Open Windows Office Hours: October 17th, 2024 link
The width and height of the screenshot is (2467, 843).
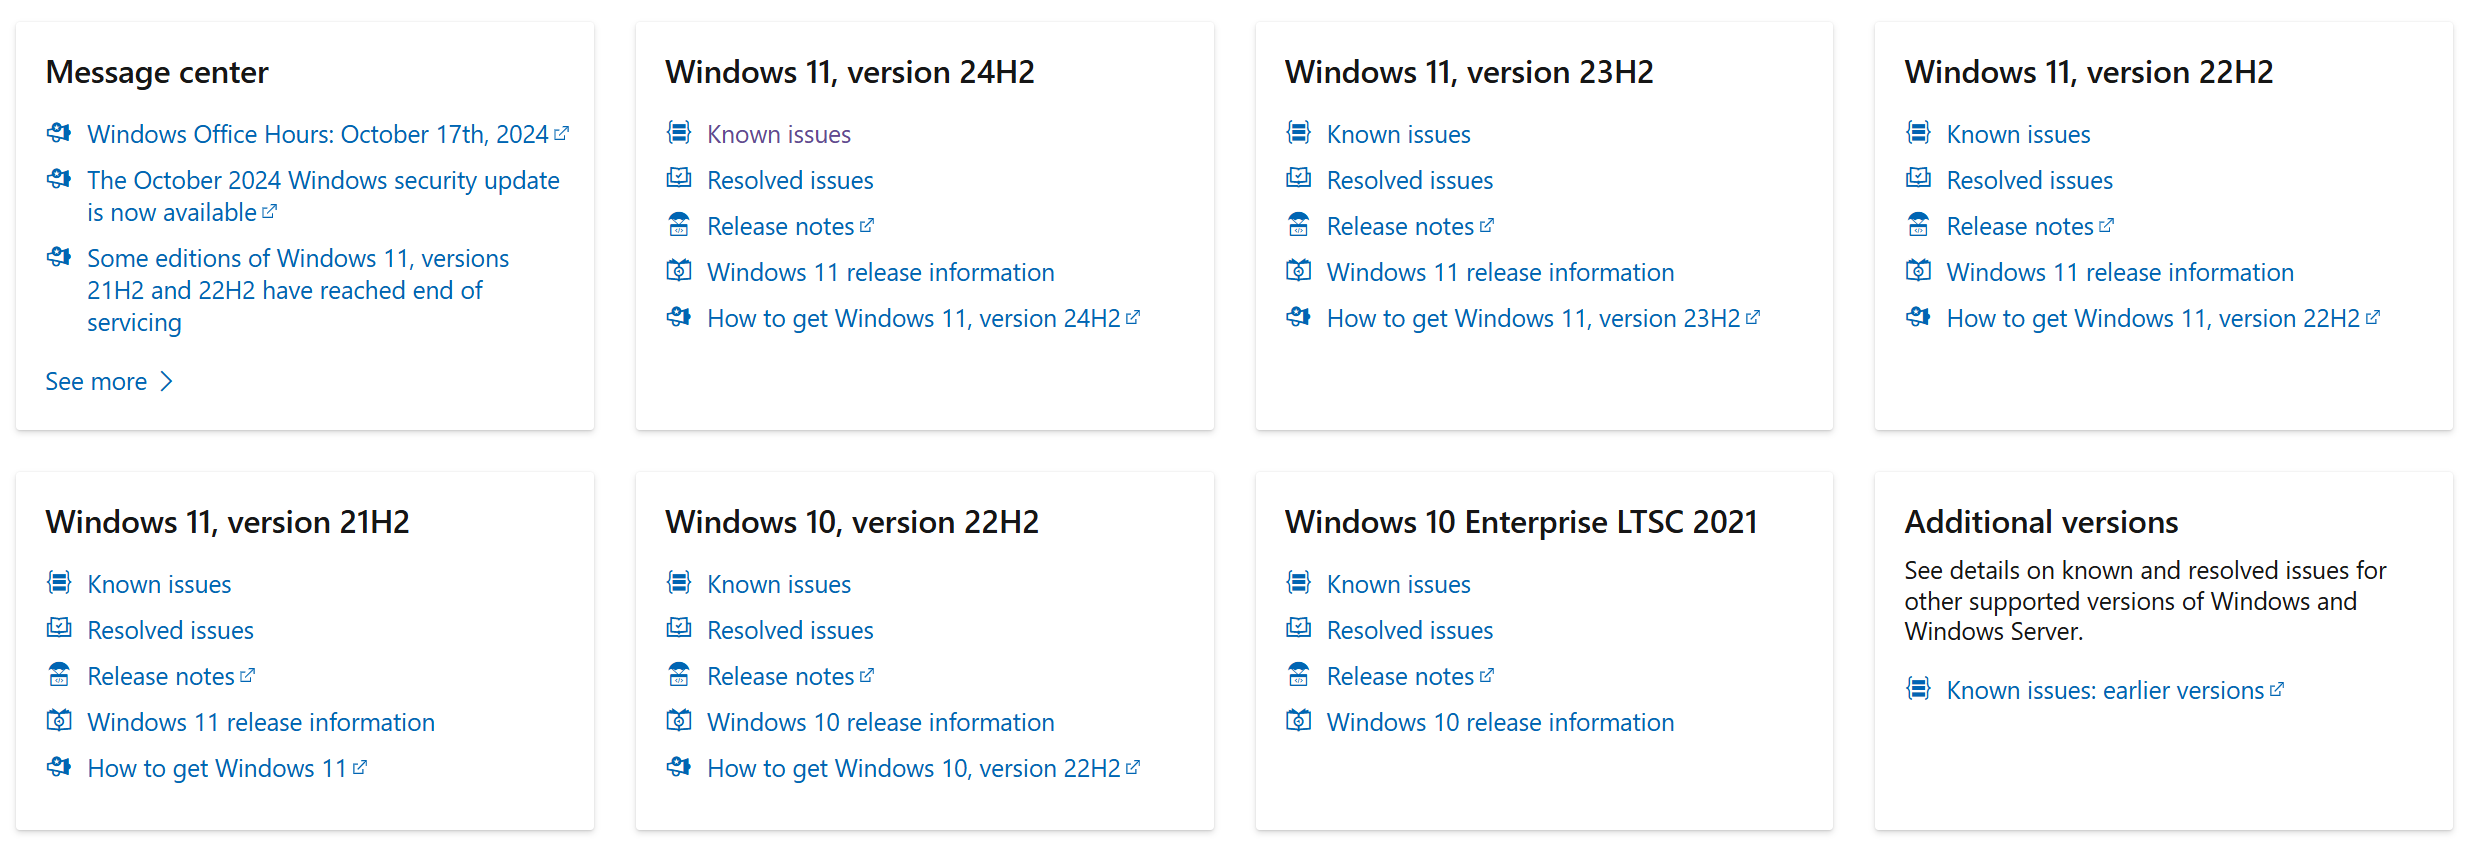317,135
